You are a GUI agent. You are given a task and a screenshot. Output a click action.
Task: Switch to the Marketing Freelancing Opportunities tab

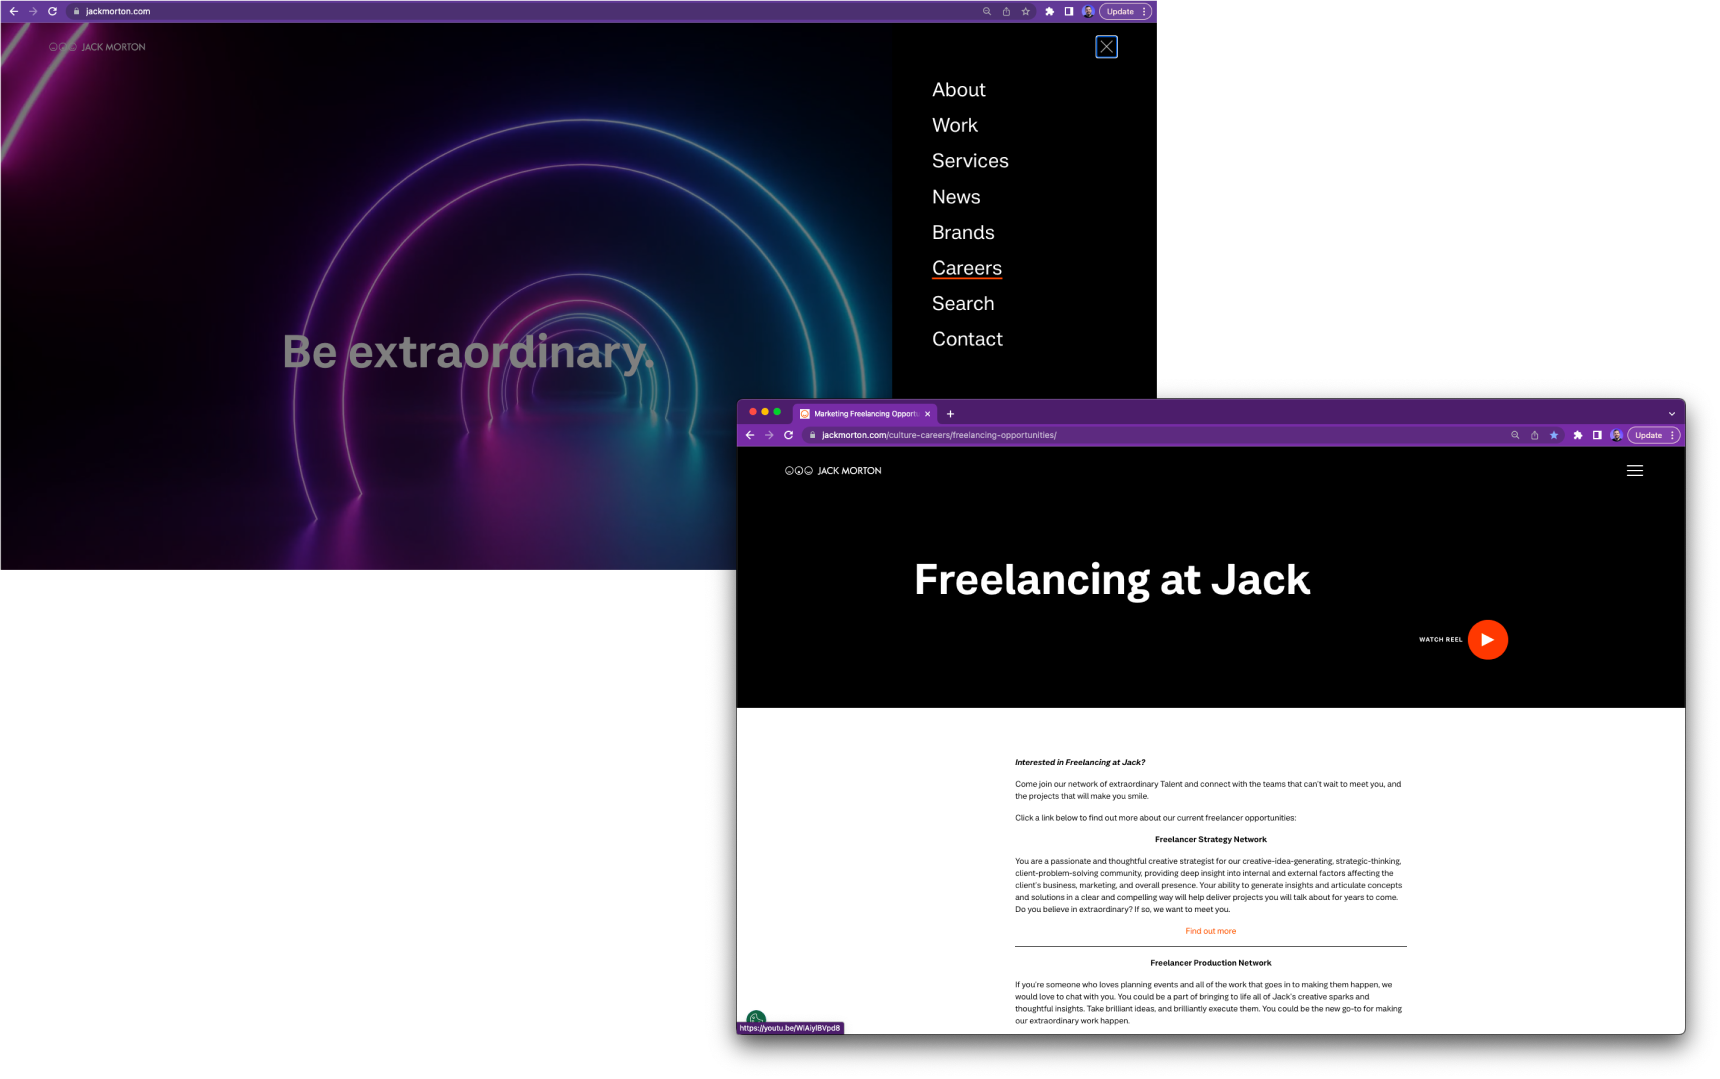(862, 413)
